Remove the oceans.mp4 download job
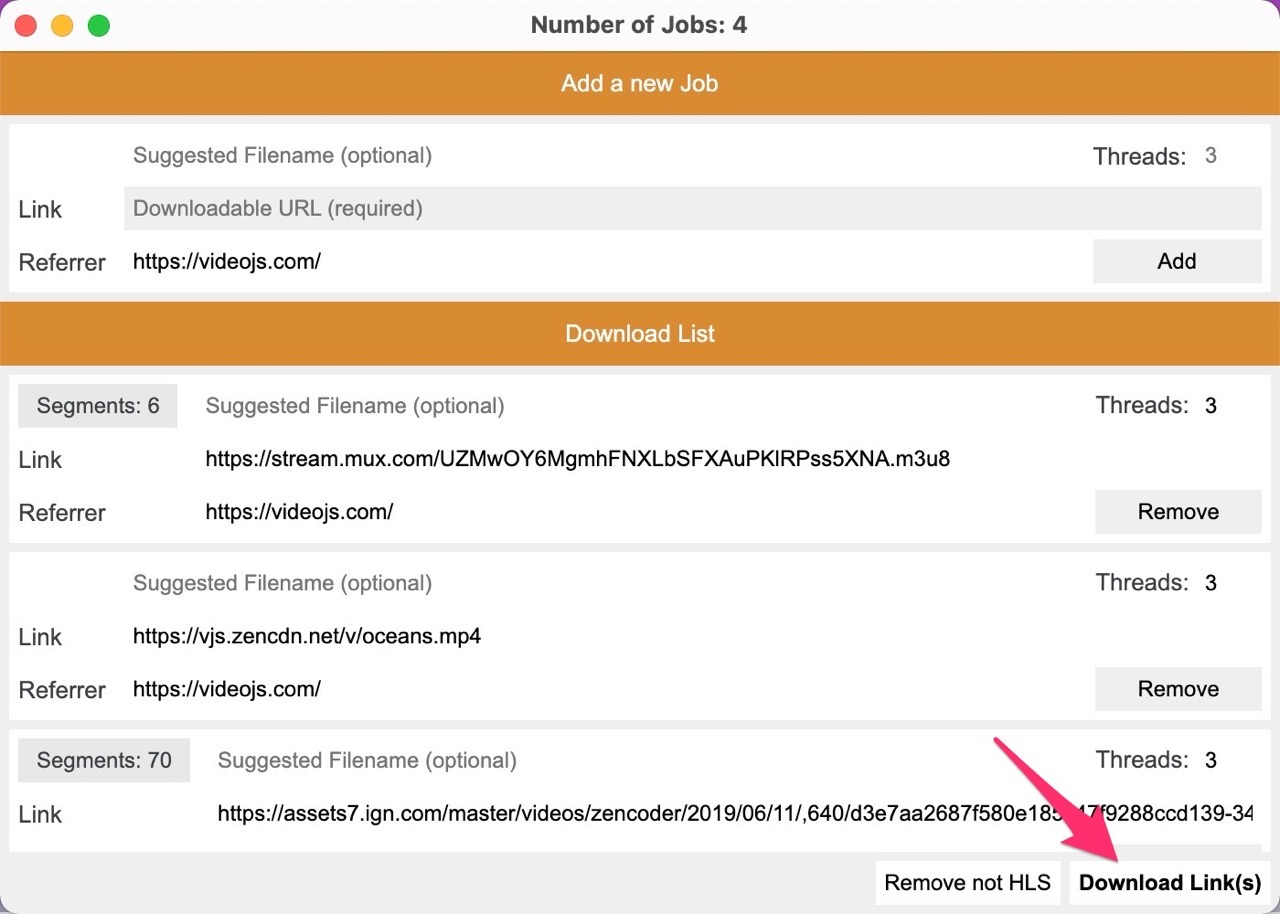 click(x=1178, y=689)
